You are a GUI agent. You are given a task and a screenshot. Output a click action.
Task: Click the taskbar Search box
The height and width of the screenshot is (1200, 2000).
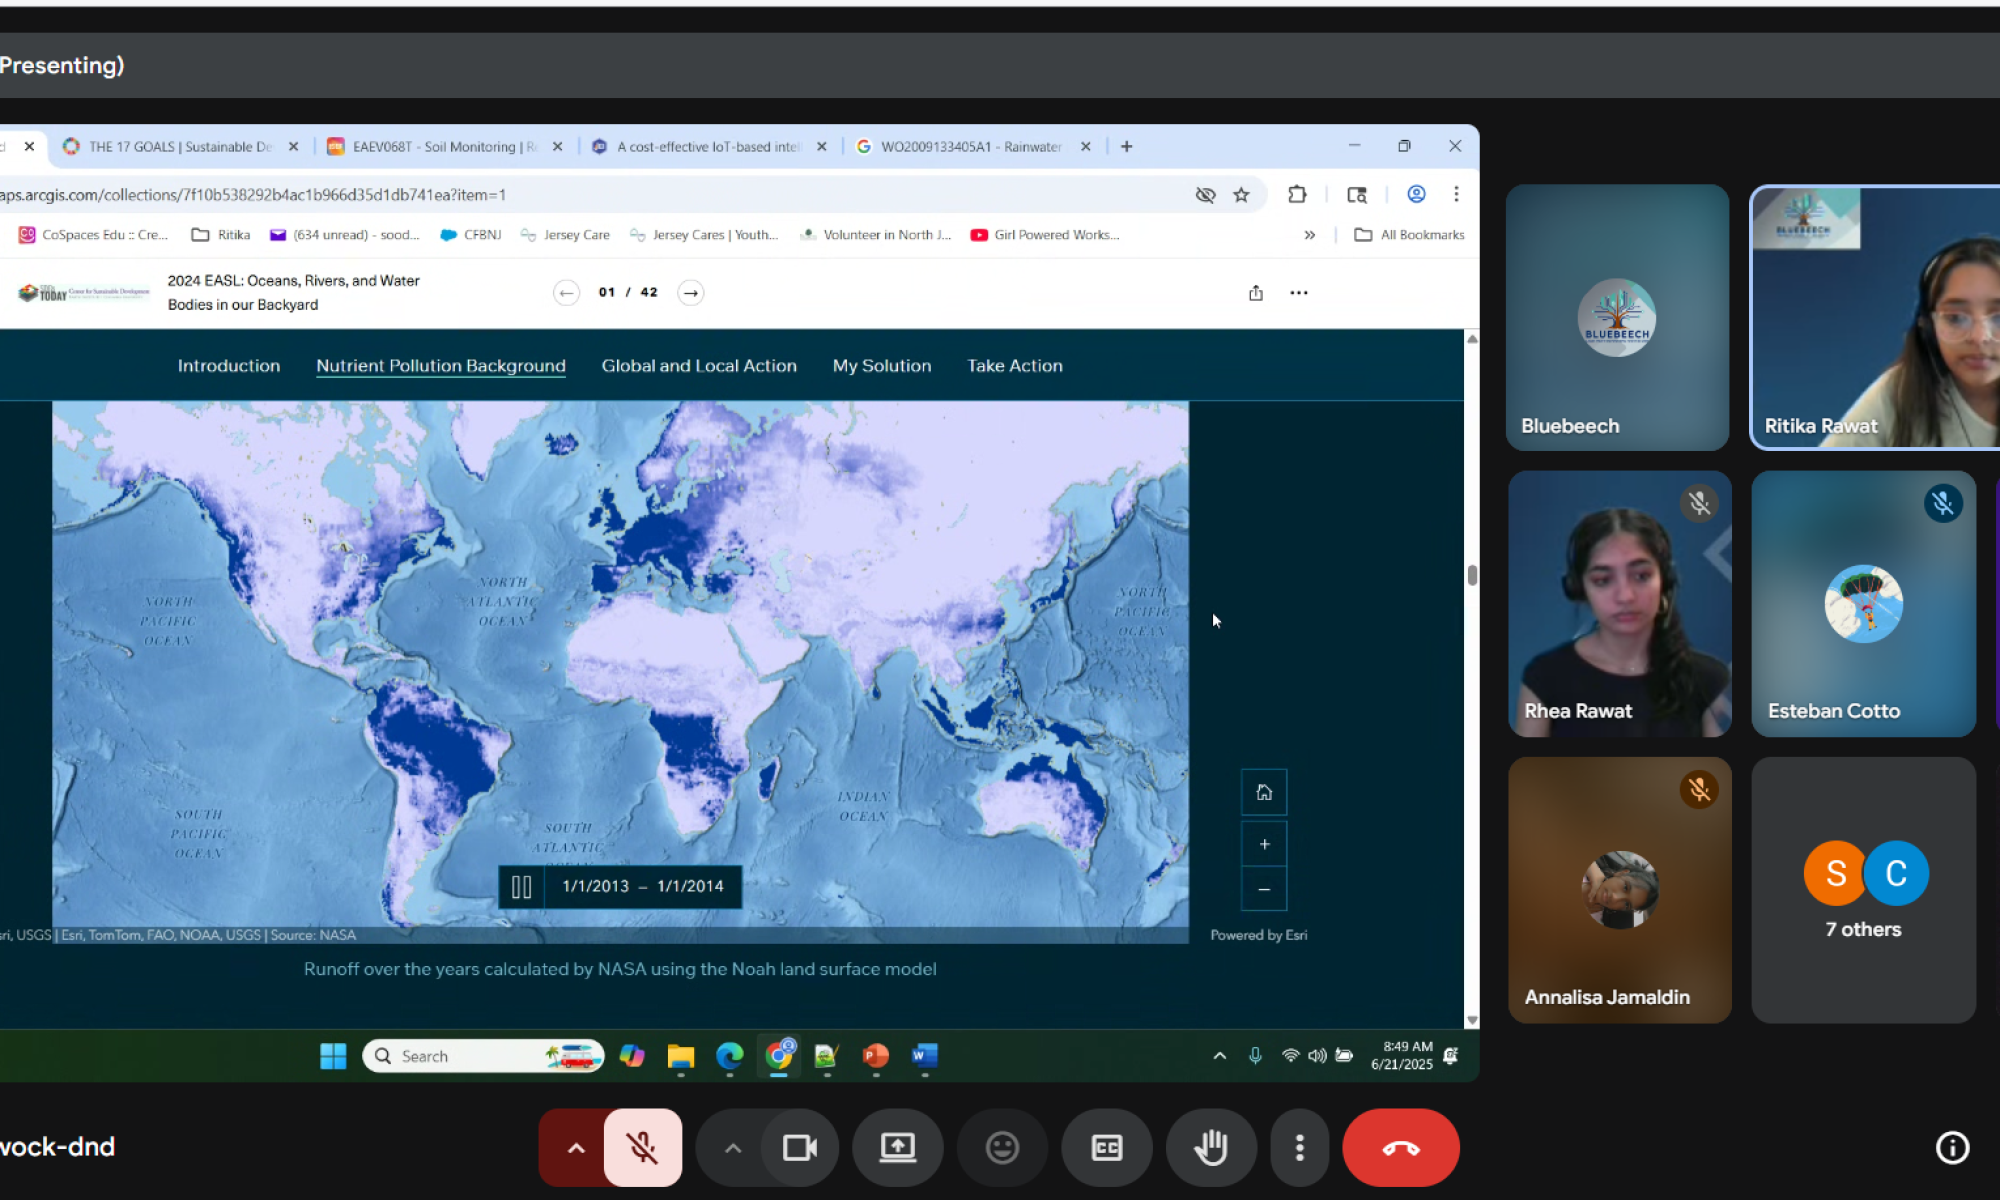[x=483, y=1056]
